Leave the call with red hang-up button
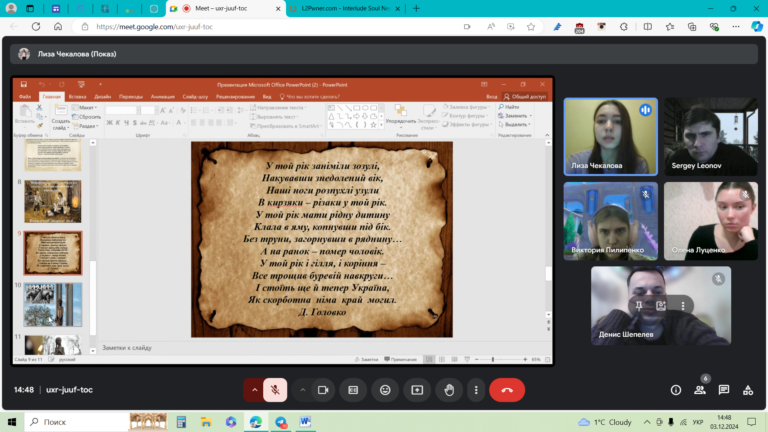Image resolution: width=768 pixels, height=432 pixels. pyautogui.click(x=507, y=390)
